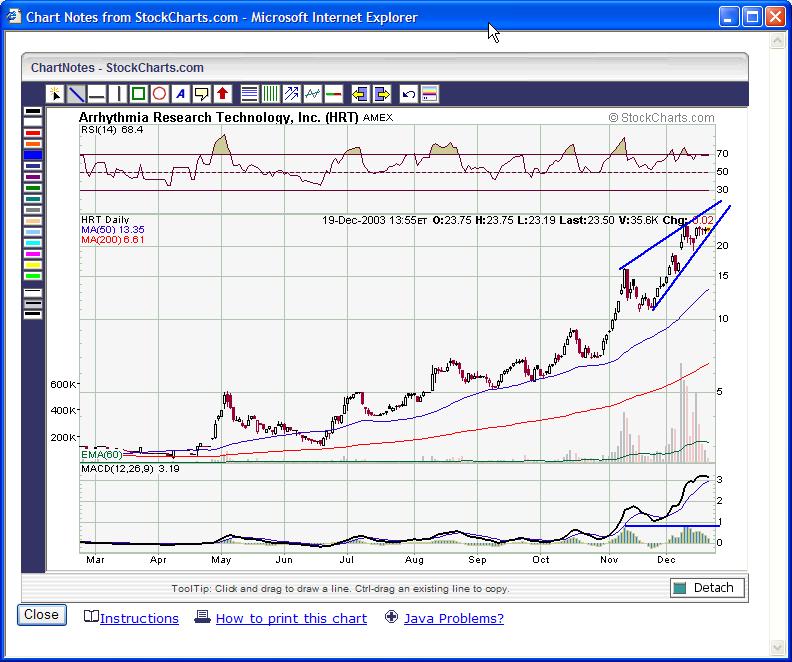The width and height of the screenshot is (792, 662).
Task: Set thin line thickness
Action: [x=33, y=293]
